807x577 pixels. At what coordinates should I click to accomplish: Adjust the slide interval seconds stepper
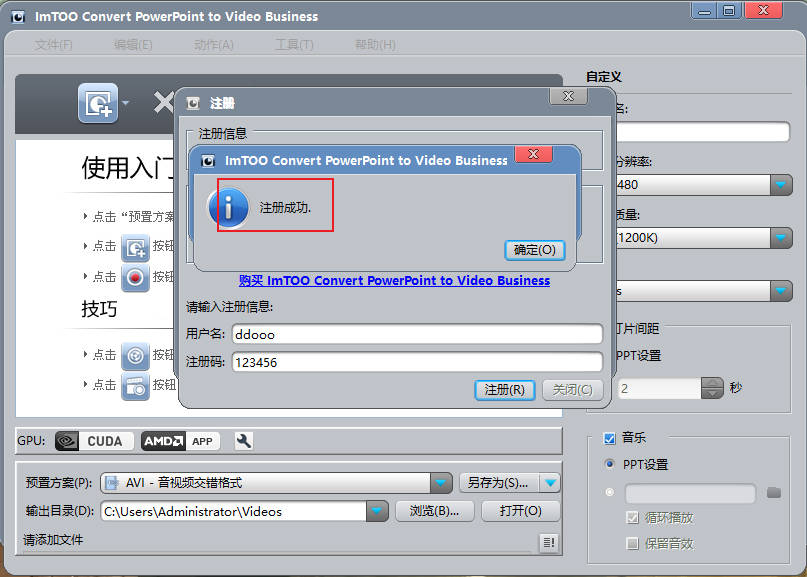click(712, 388)
